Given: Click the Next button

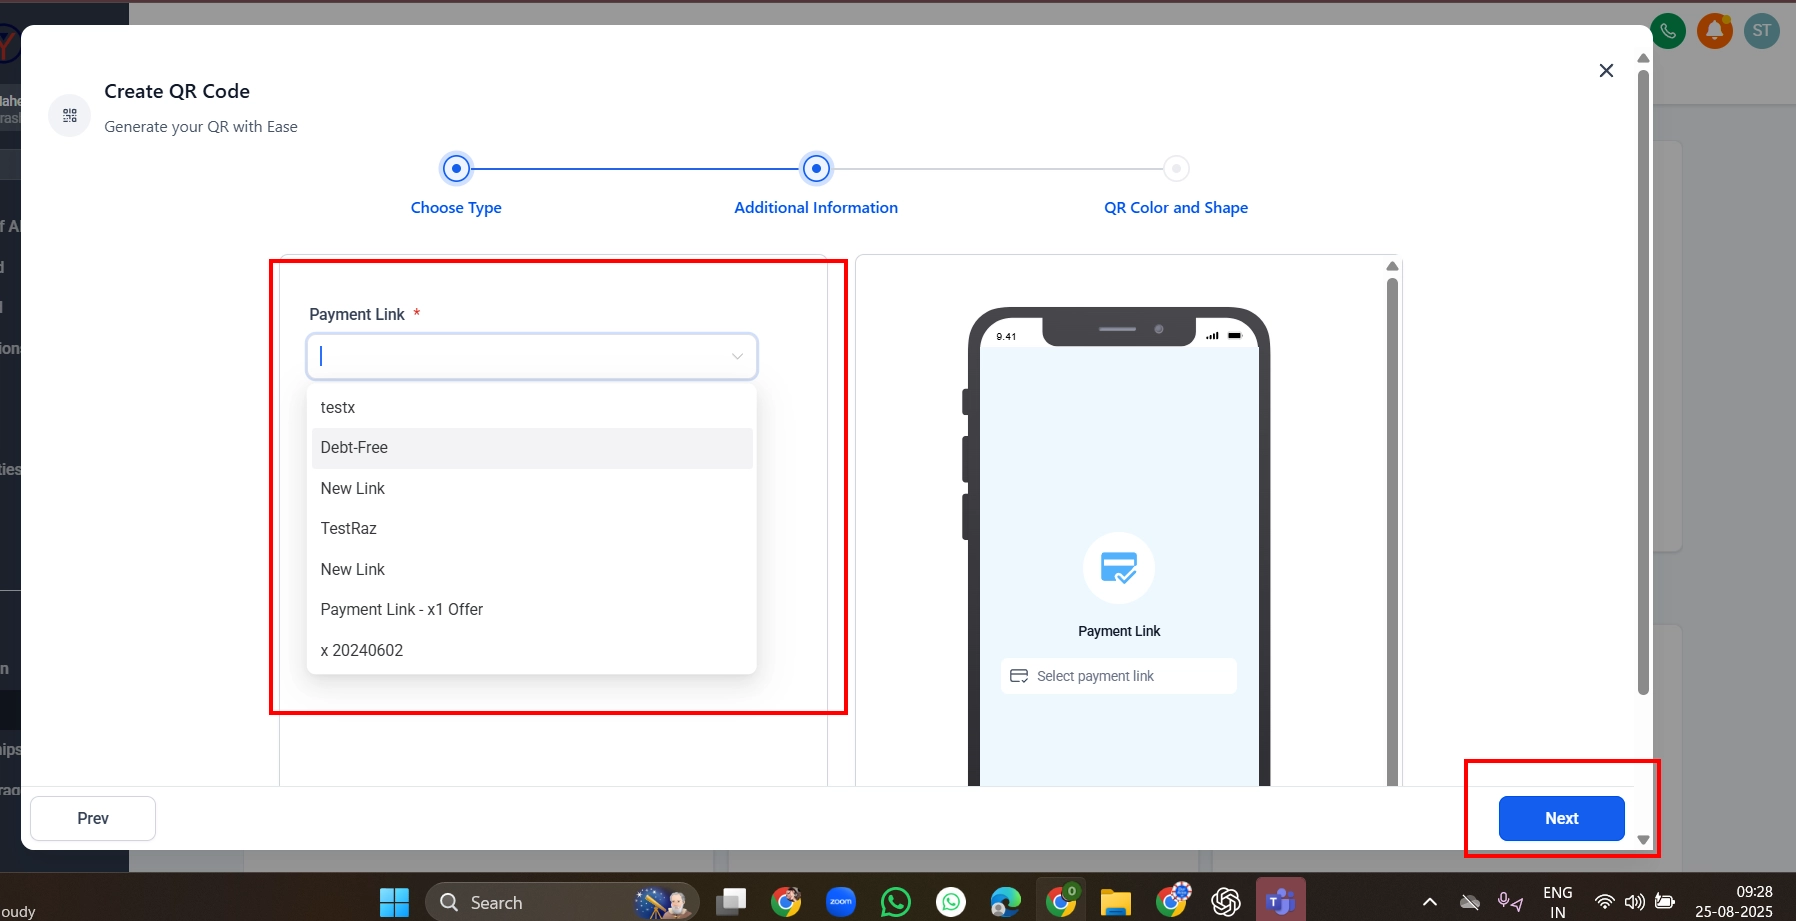Looking at the screenshot, I should click(x=1561, y=819).
